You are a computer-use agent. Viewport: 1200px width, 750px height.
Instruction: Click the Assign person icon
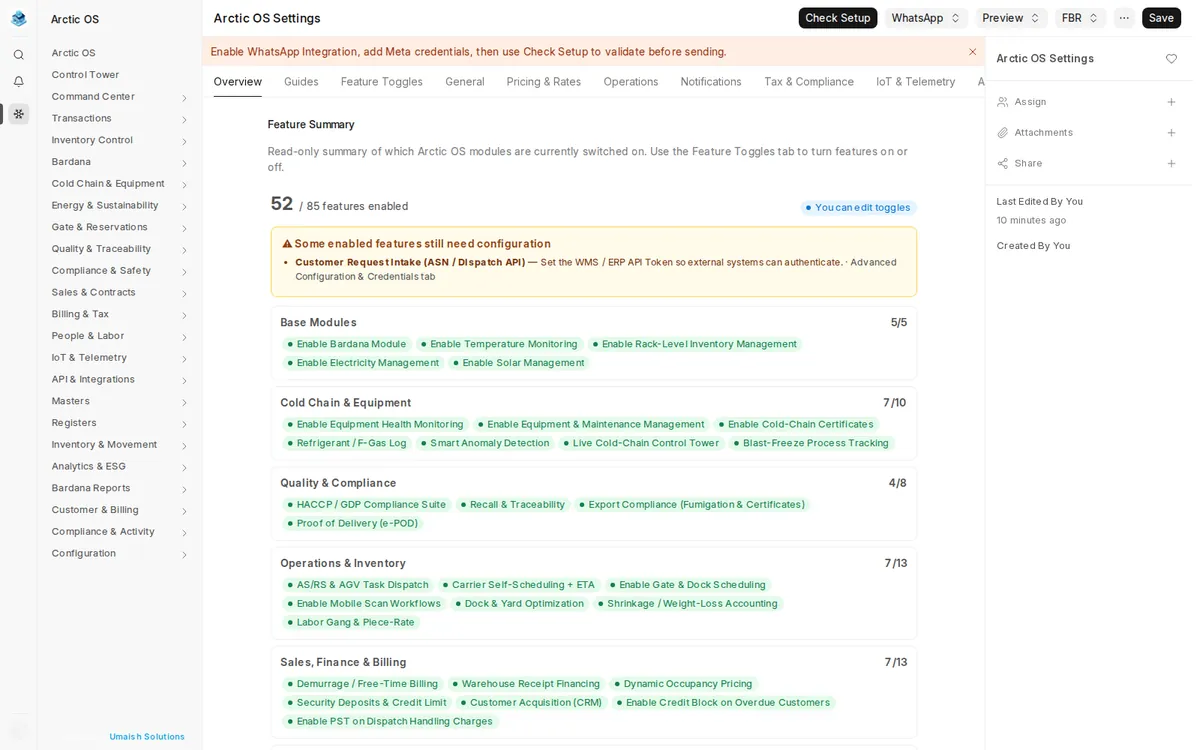1003,102
